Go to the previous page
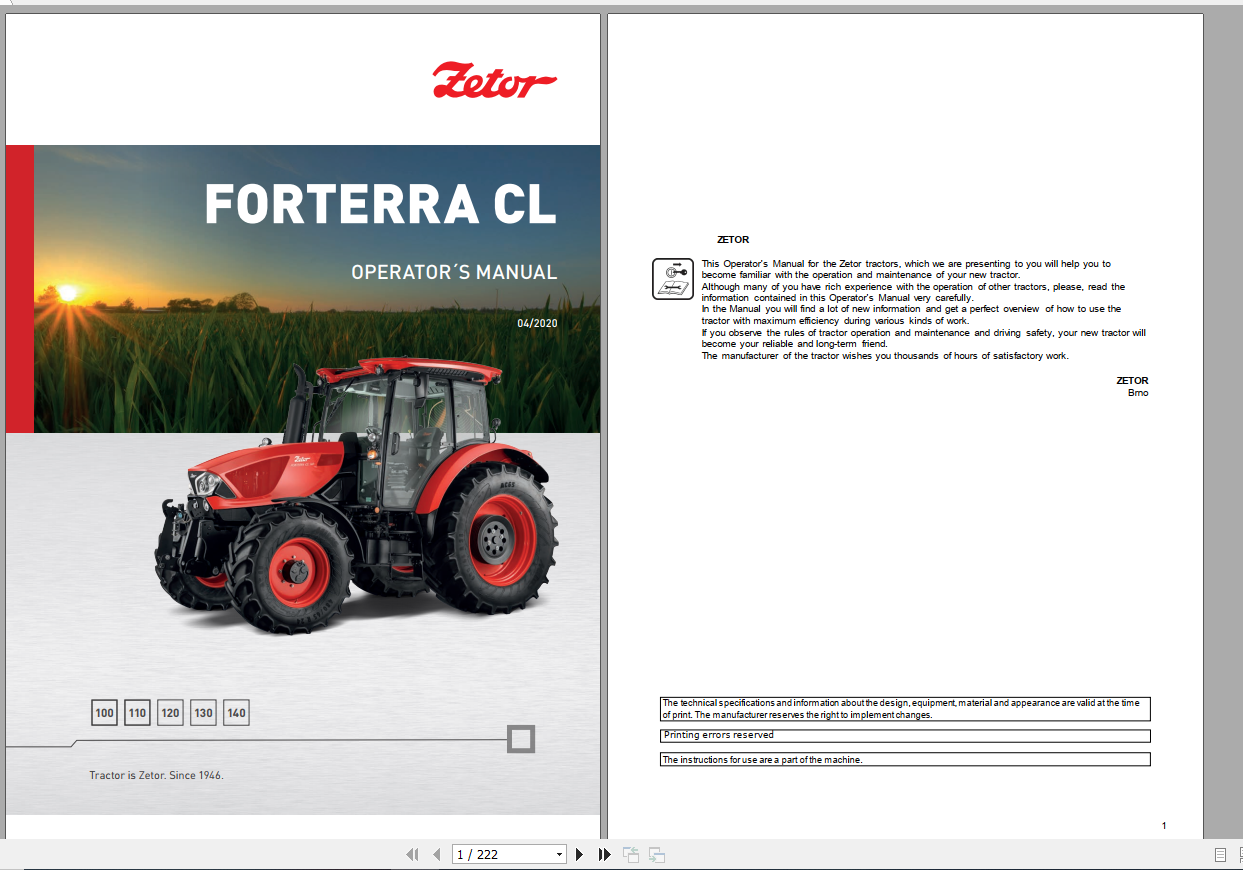The image size is (1243, 870). point(436,854)
